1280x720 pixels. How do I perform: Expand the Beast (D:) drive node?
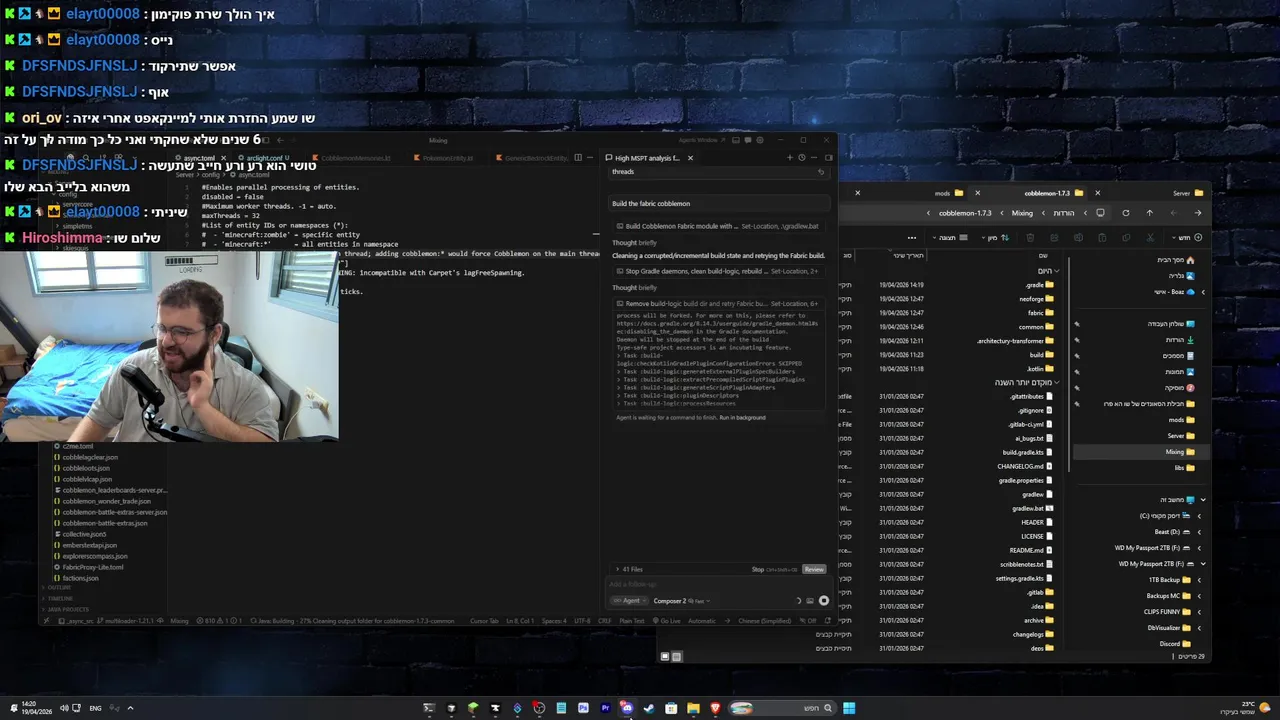[1199, 532]
